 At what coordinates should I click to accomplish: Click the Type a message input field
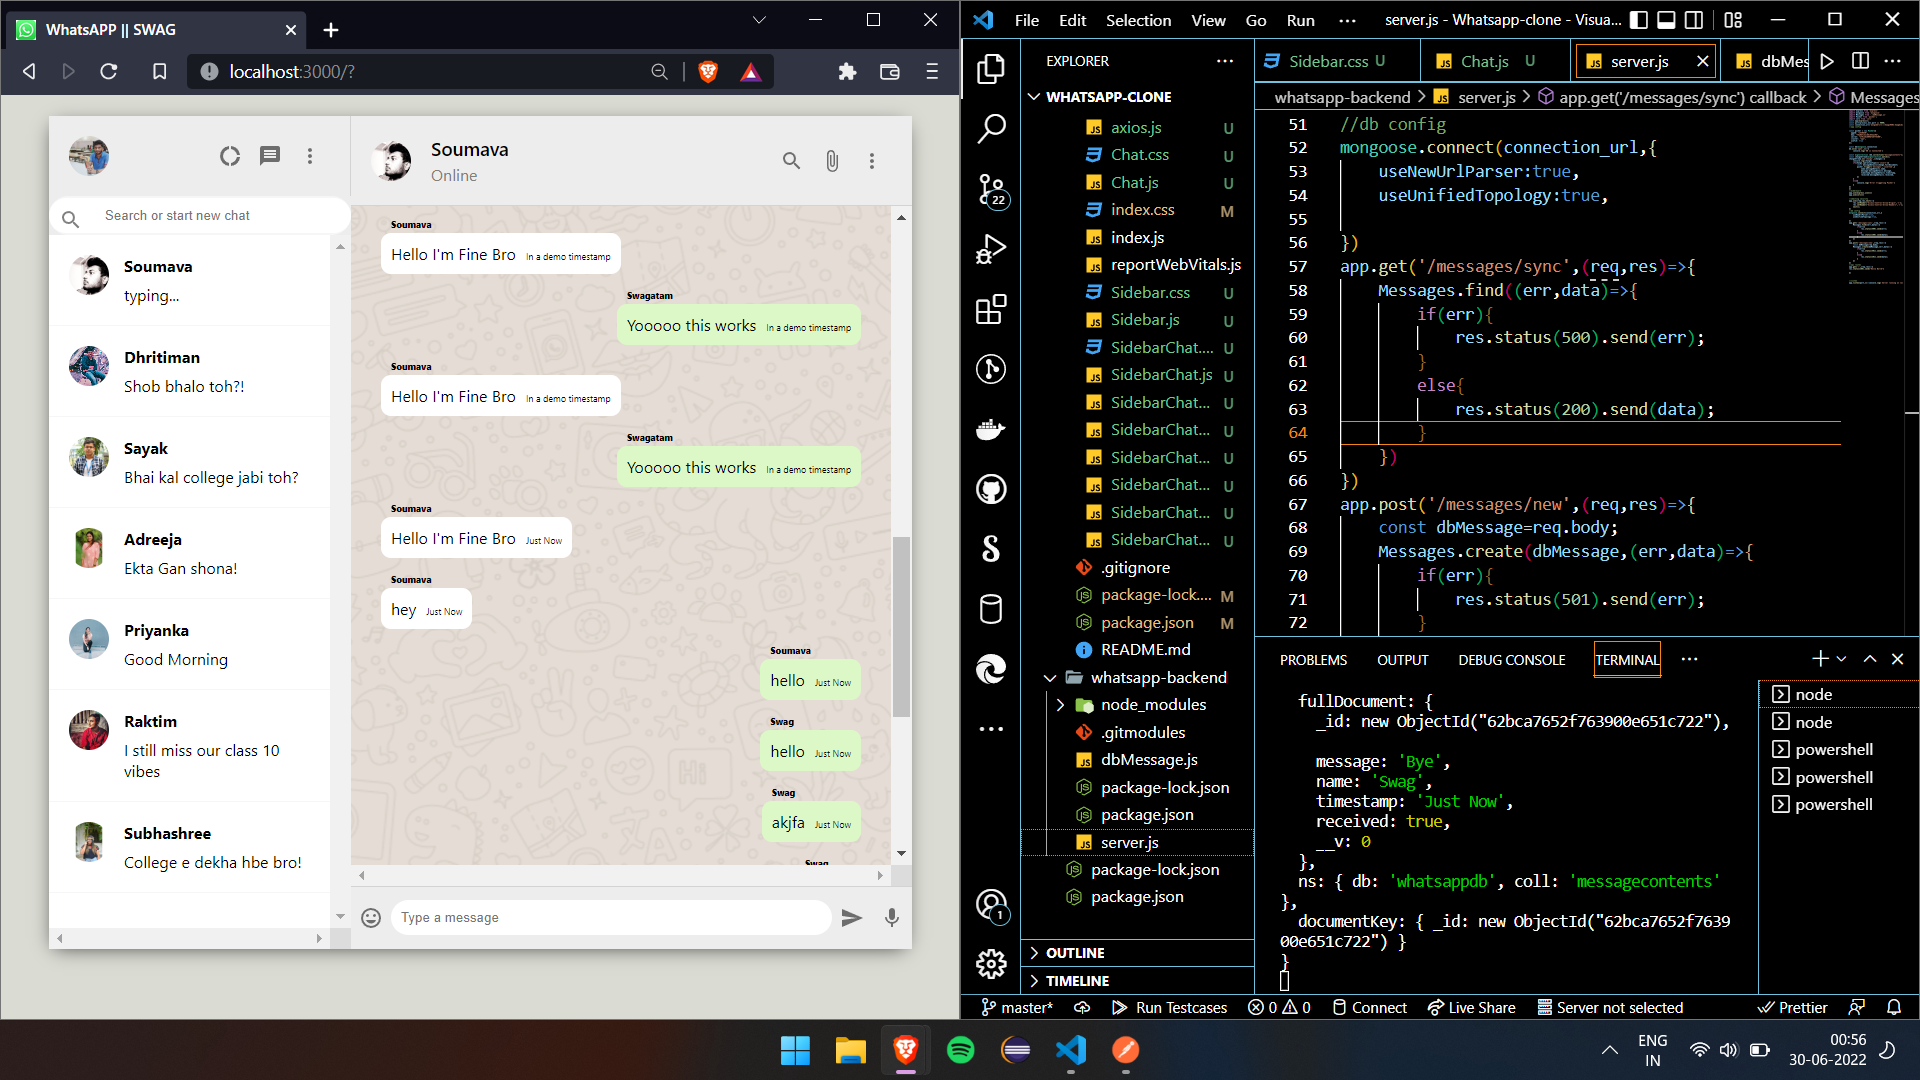pyautogui.click(x=611, y=917)
